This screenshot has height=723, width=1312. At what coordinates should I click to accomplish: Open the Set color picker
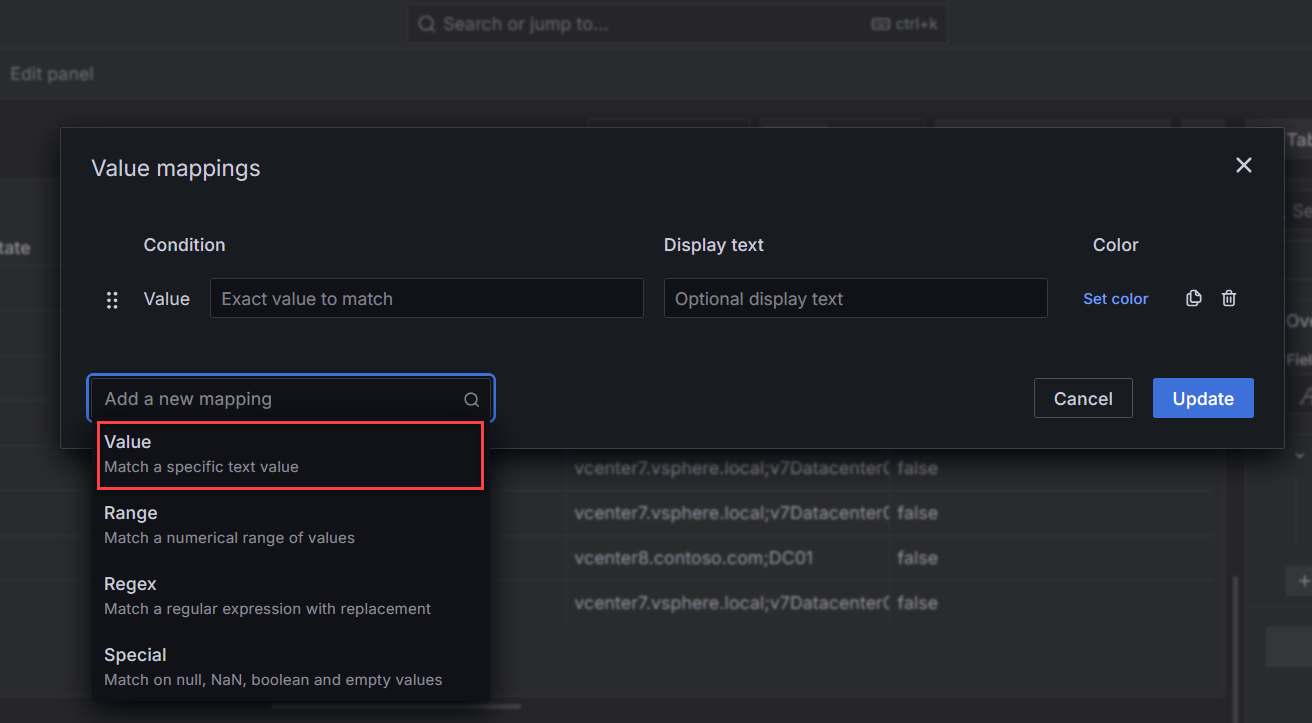[1115, 298]
